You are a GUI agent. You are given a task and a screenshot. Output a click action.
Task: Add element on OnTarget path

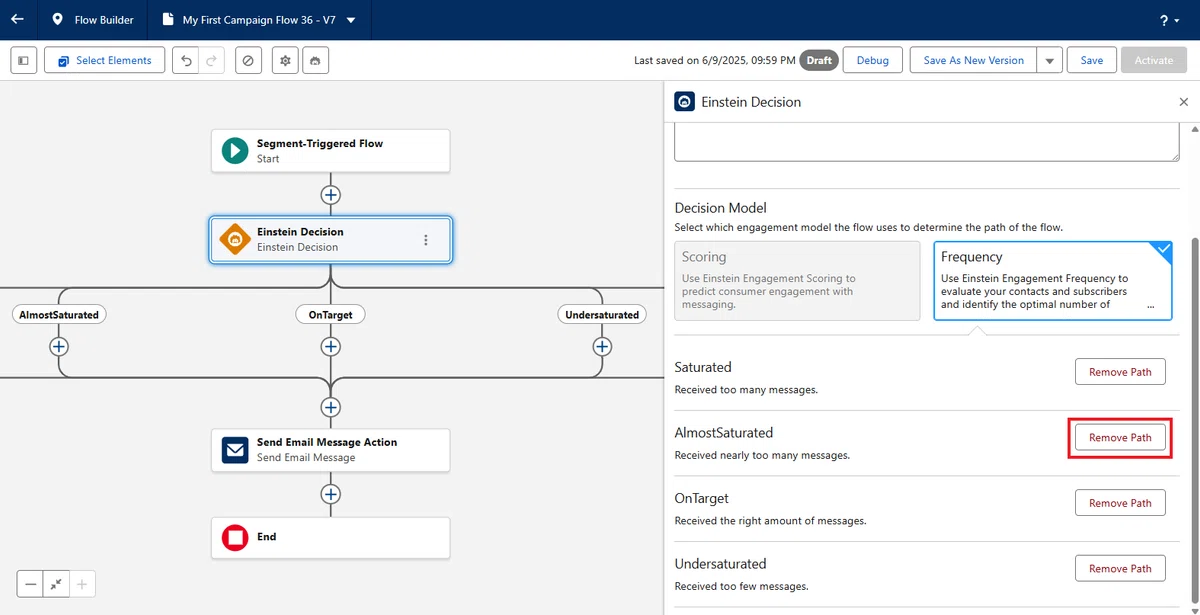331,347
